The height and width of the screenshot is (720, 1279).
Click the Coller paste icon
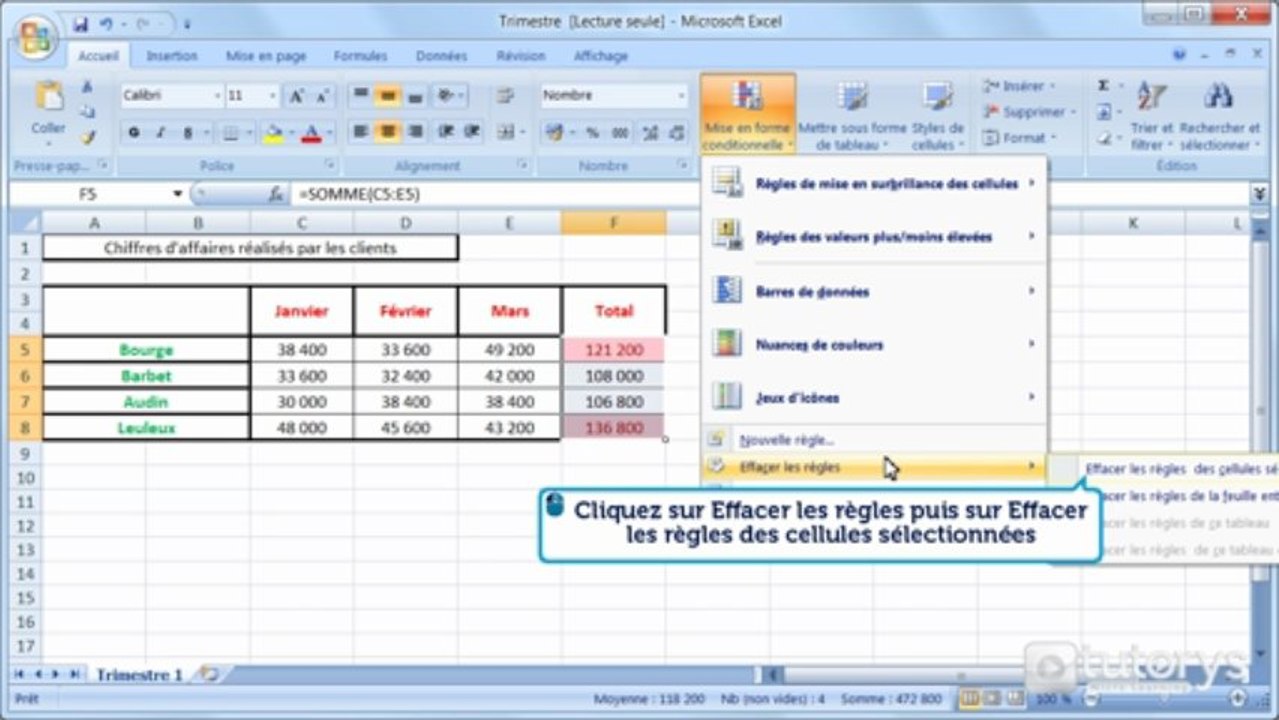[x=48, y=97]
